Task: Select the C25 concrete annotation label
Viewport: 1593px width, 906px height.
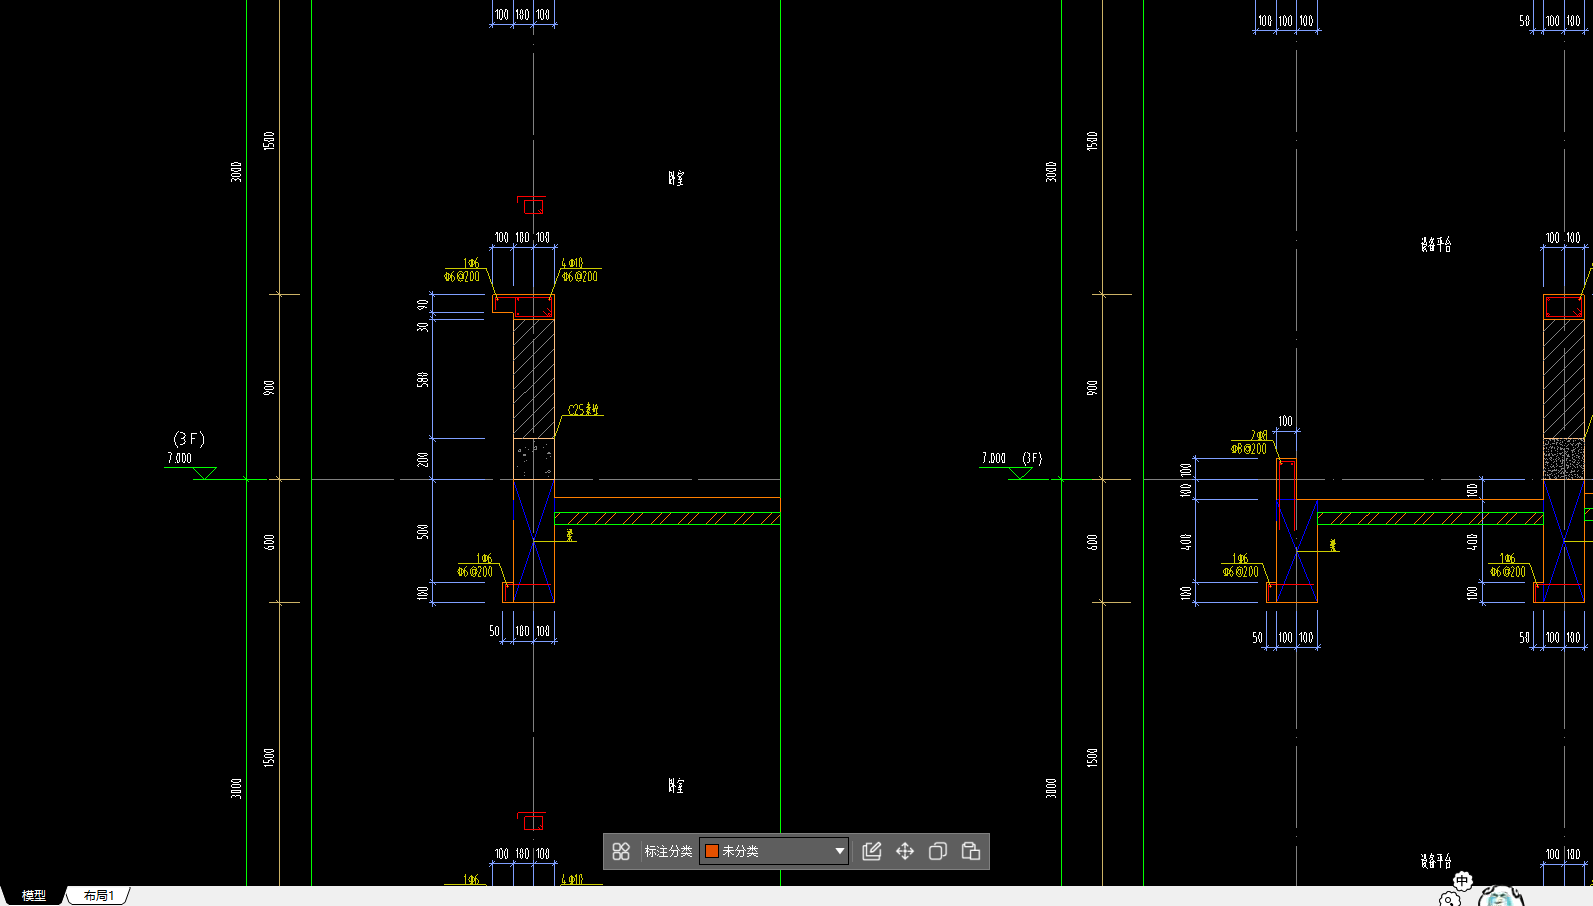Action: coord(583,410)
